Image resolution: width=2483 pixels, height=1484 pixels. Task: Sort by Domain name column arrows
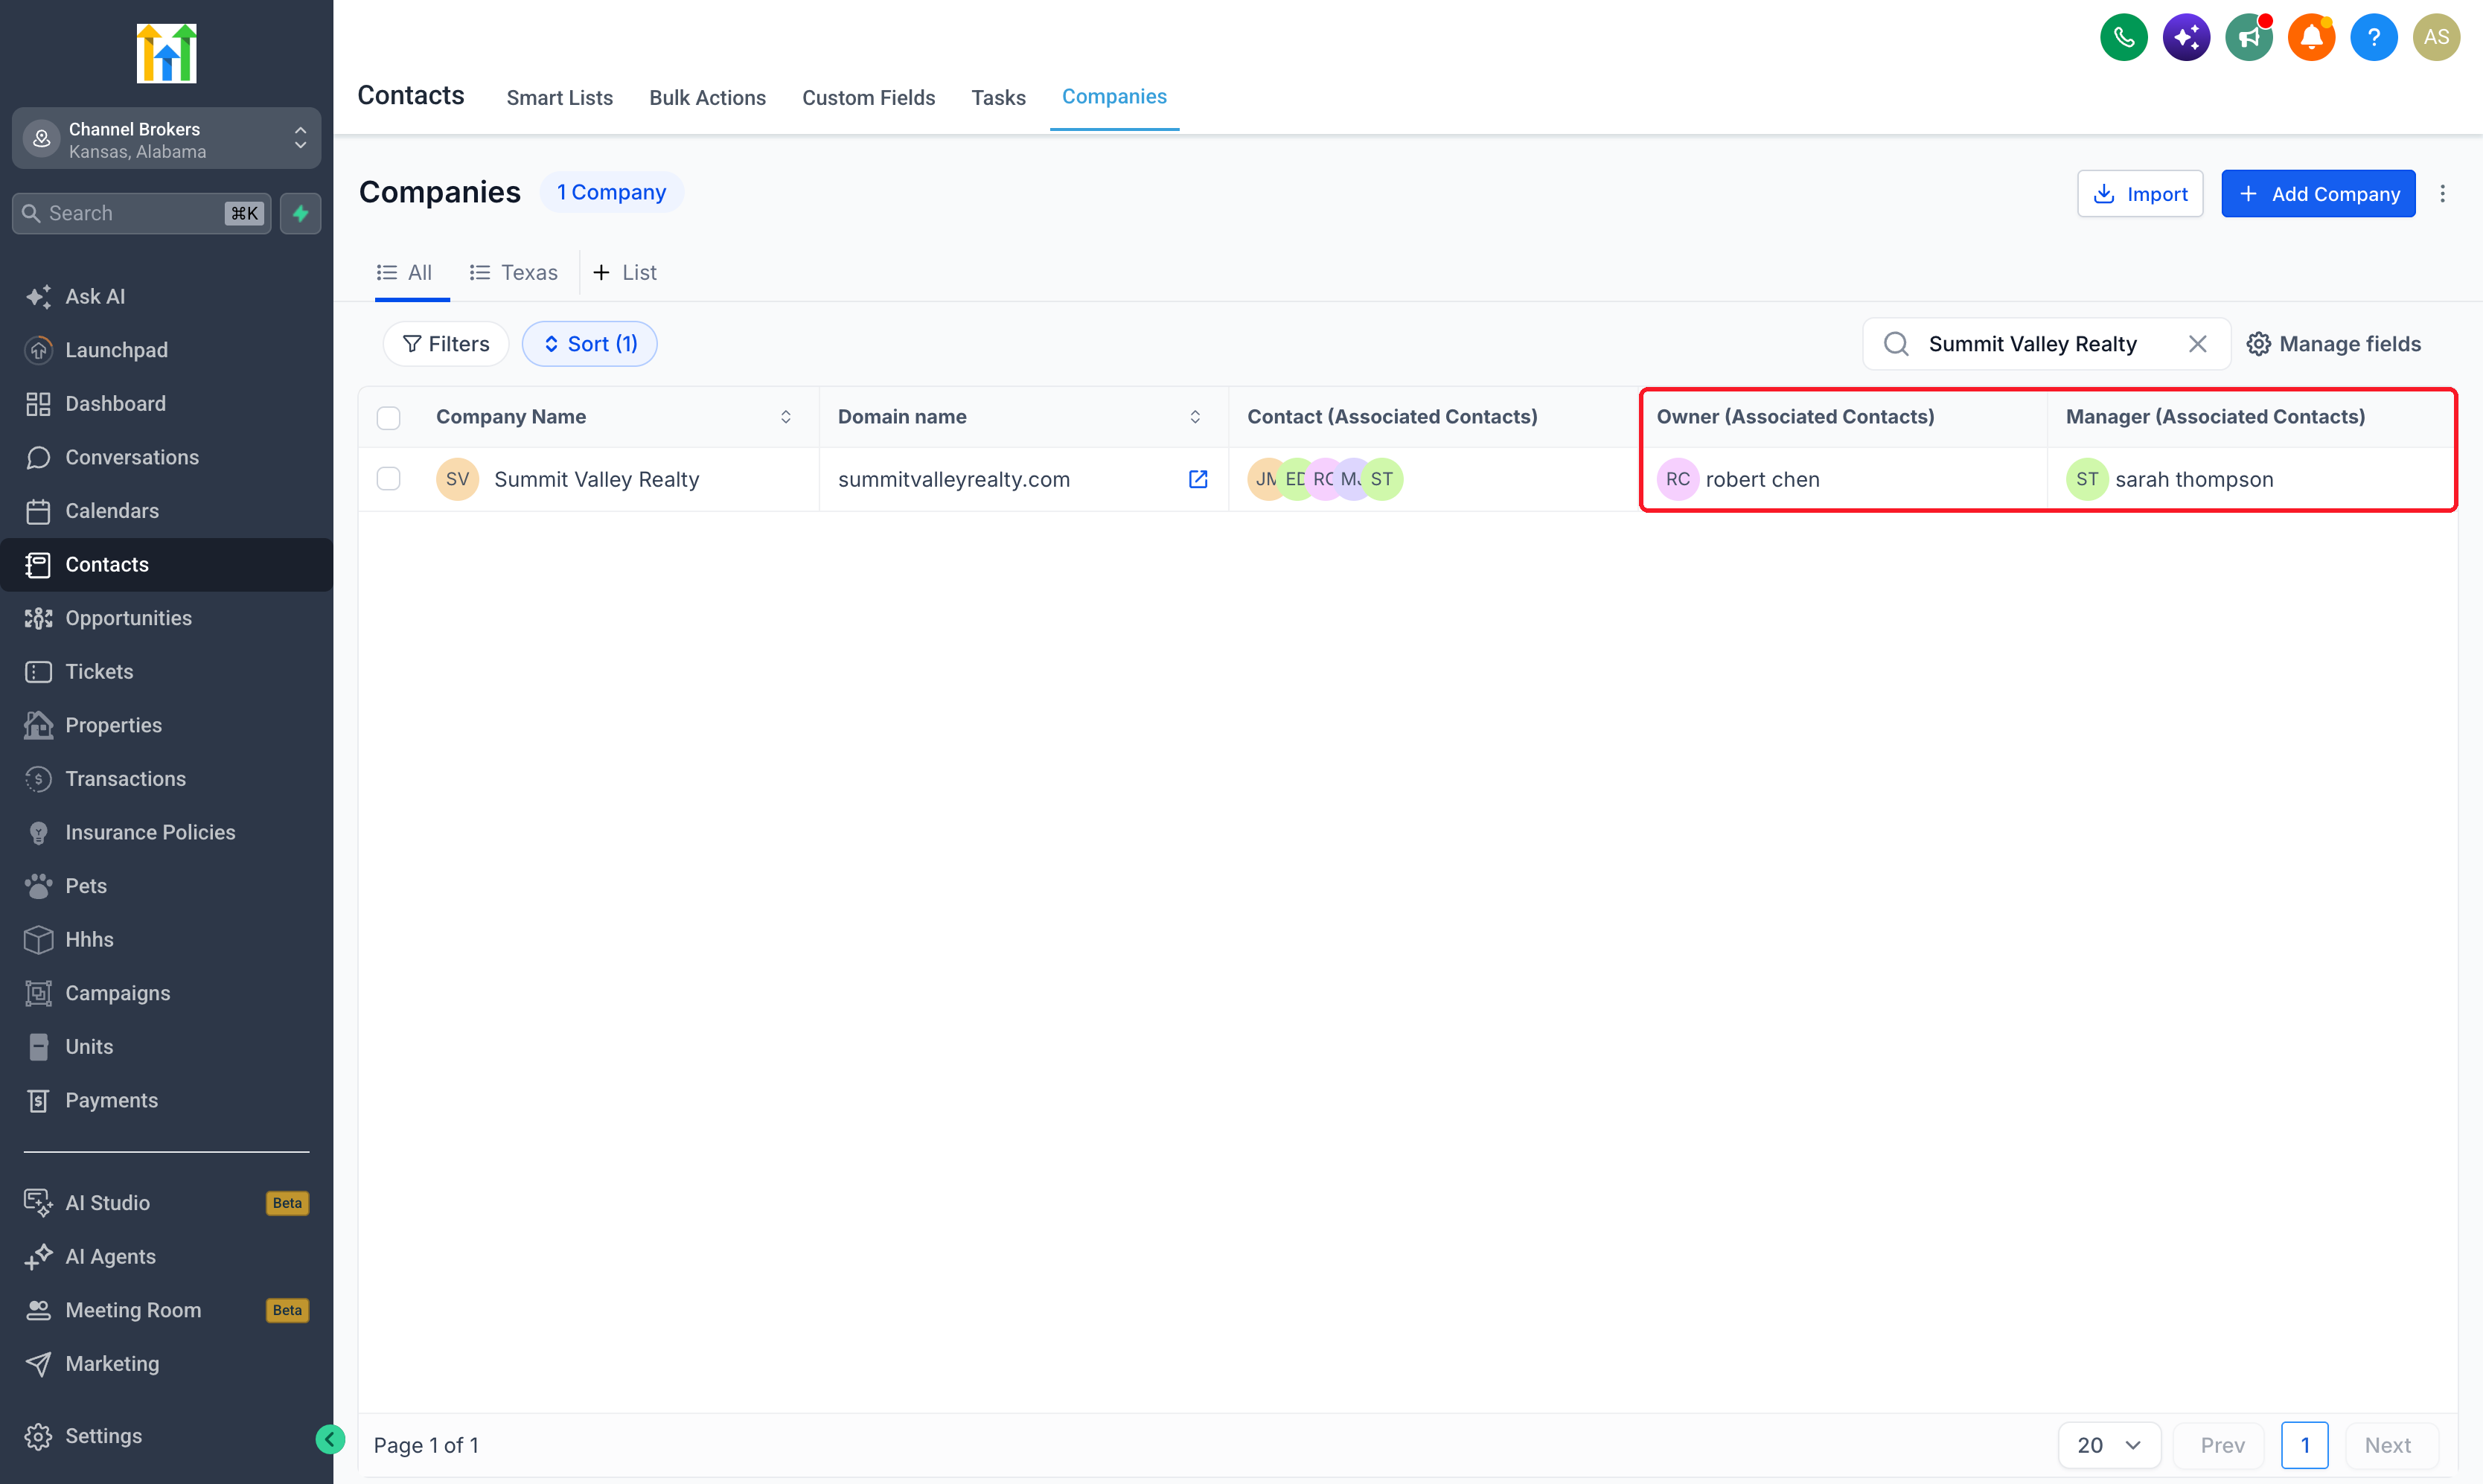click(x=1195, y=417)
